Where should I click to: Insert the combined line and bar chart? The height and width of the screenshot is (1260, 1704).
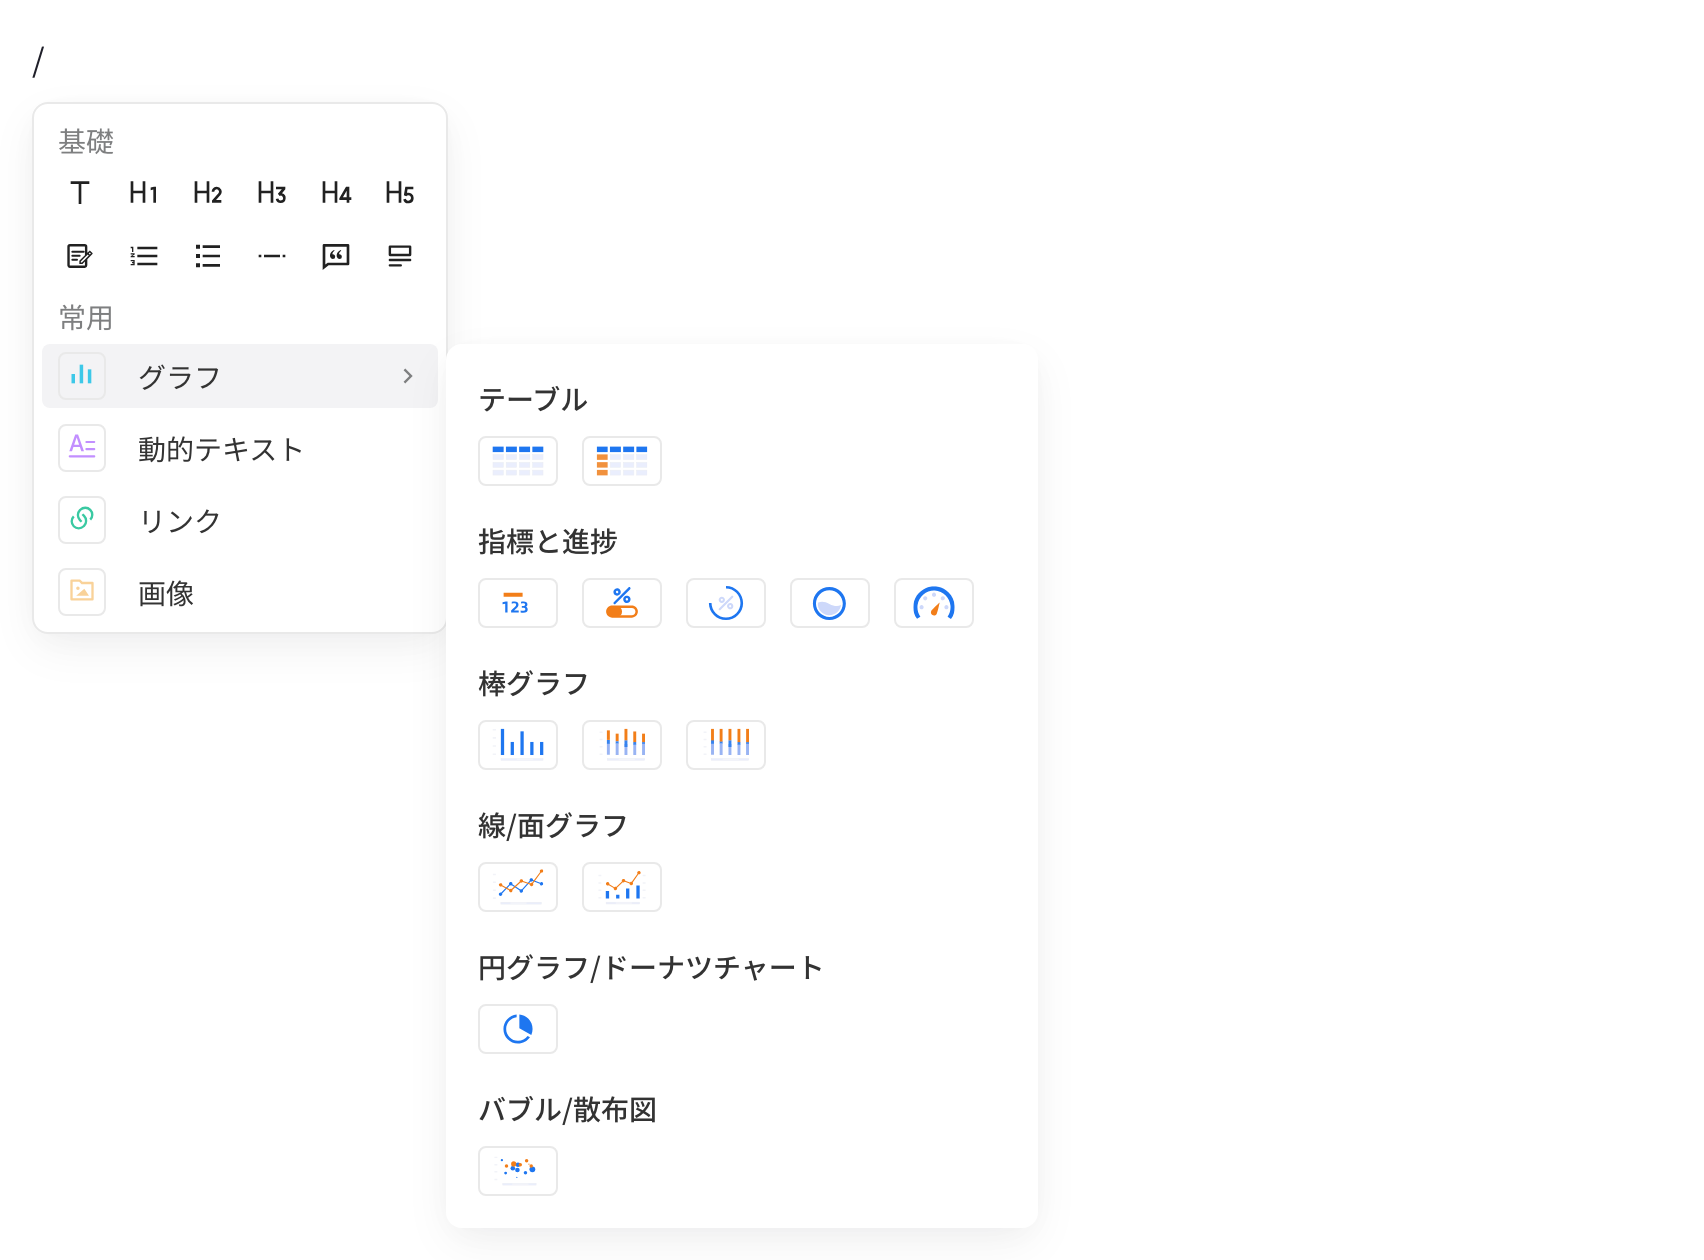pyautogui.click(x=622, y=887)
